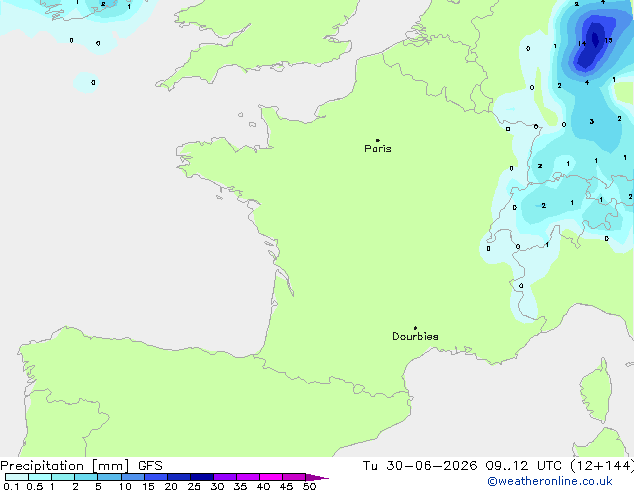Click the above-50 legend arrow tip
This screenshot has height=490, width=634.
click(x=317, y=477)
